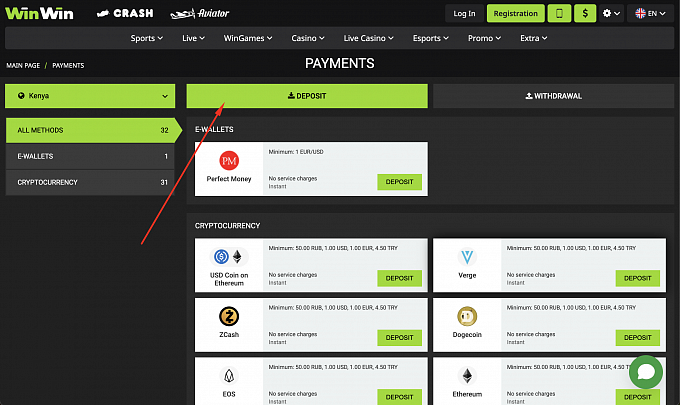The width and height of the screenshot is (680, 405).
Task: Open the Kenya country dropdown
Action: (x=90, y=96)
